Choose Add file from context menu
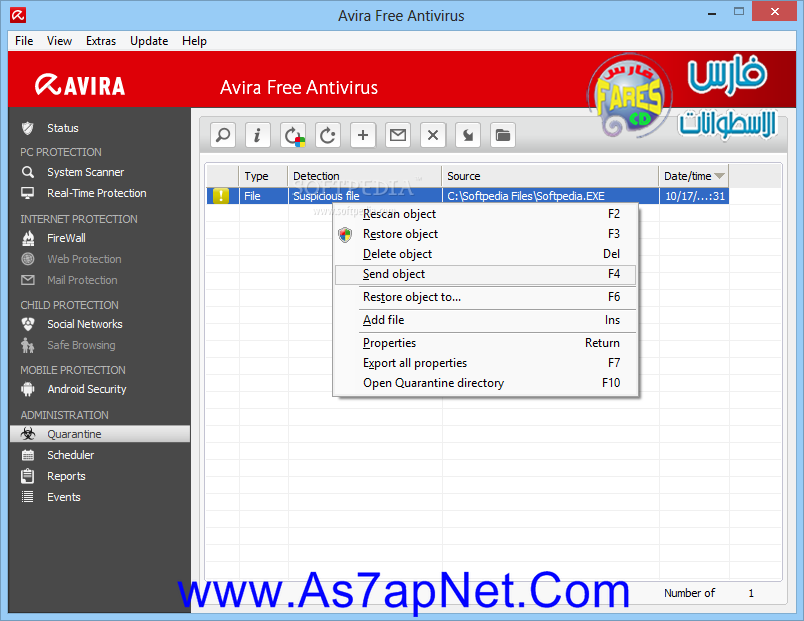 pos(486,320)
